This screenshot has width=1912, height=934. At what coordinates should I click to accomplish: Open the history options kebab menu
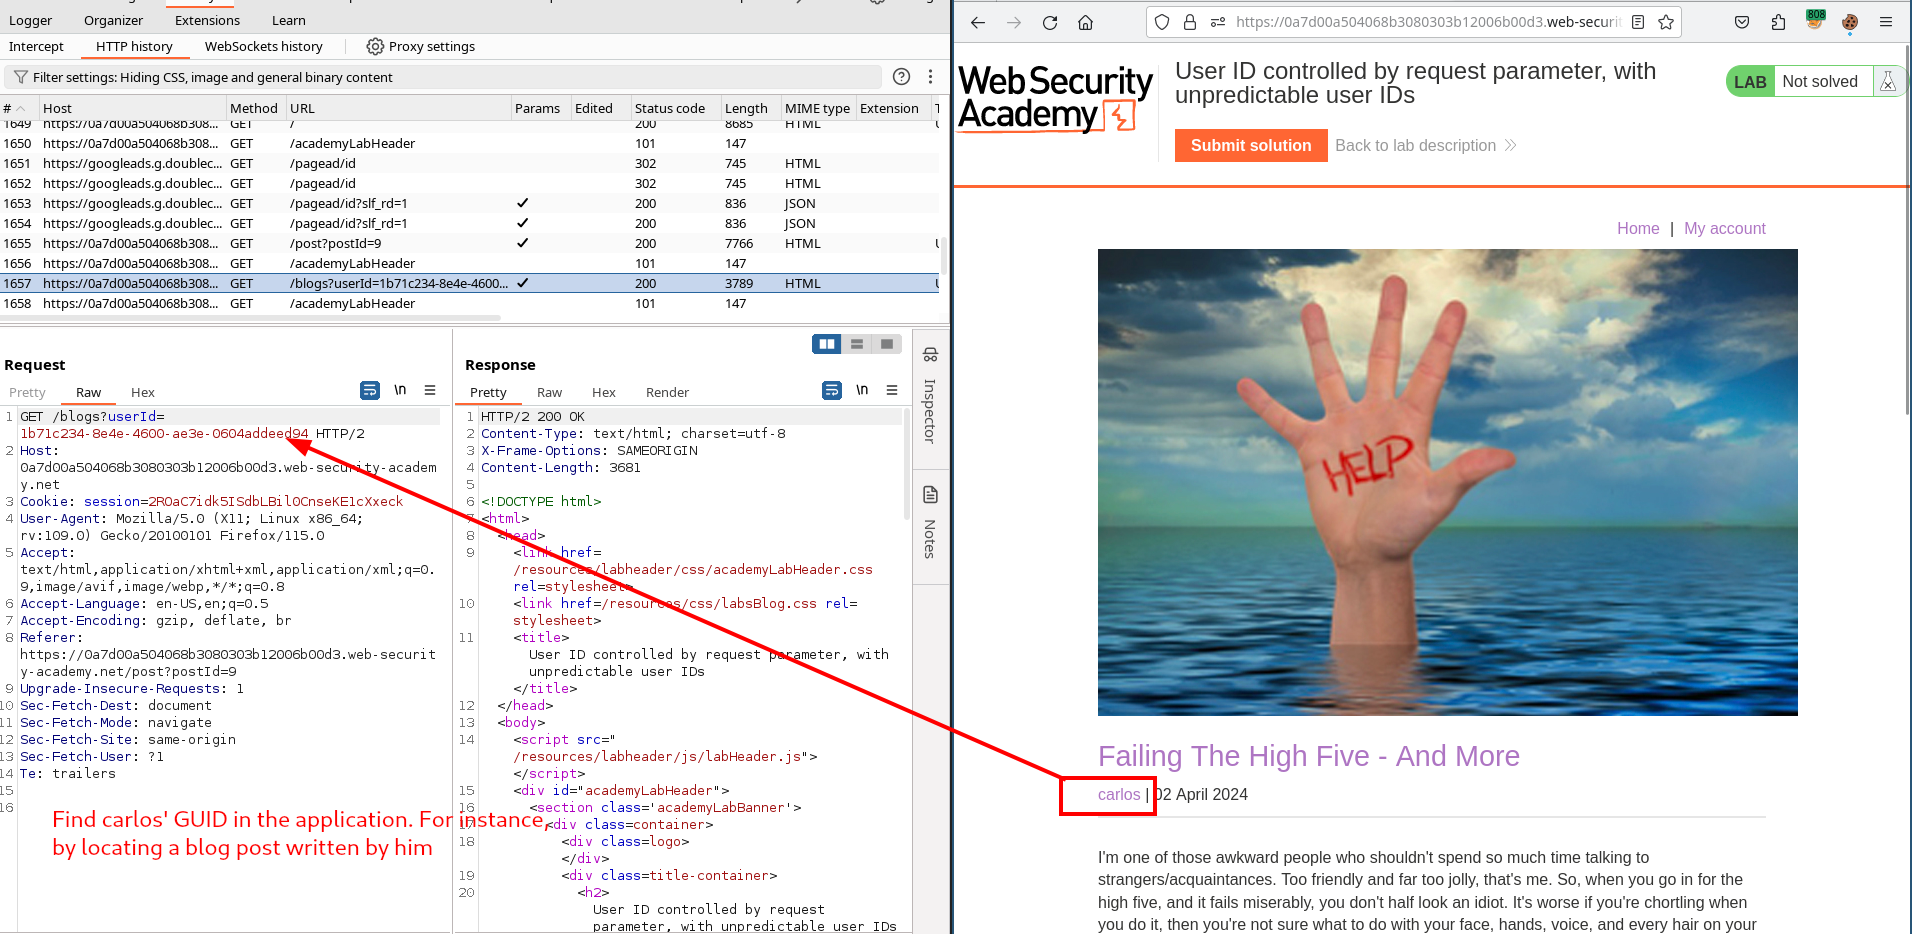point(930,77)
